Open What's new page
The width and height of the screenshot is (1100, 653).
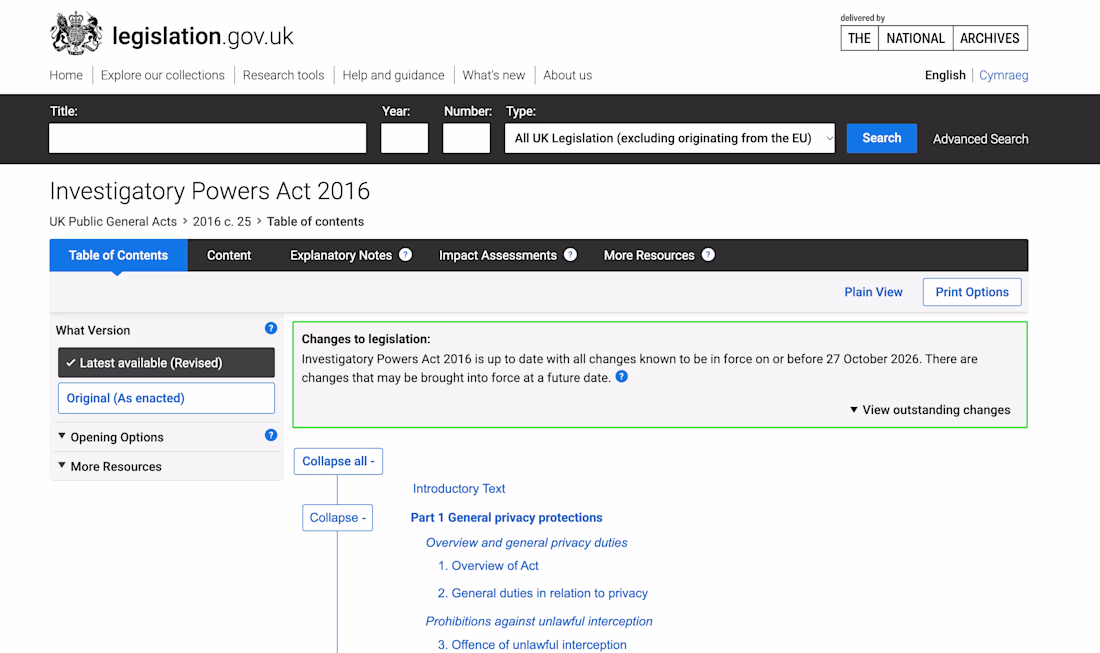[494, 75]
